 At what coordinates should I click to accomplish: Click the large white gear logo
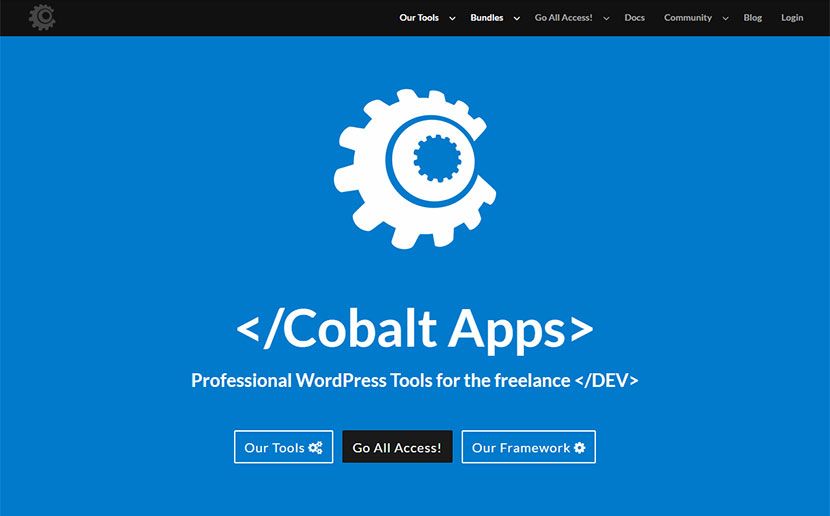415,168
